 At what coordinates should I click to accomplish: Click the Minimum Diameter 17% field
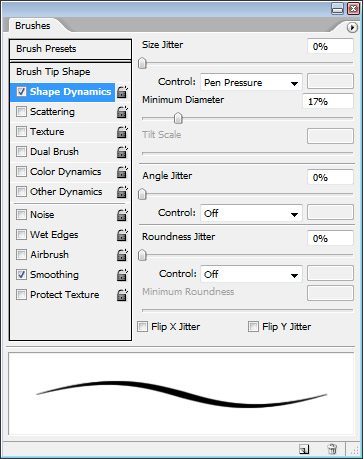point(328,101)
